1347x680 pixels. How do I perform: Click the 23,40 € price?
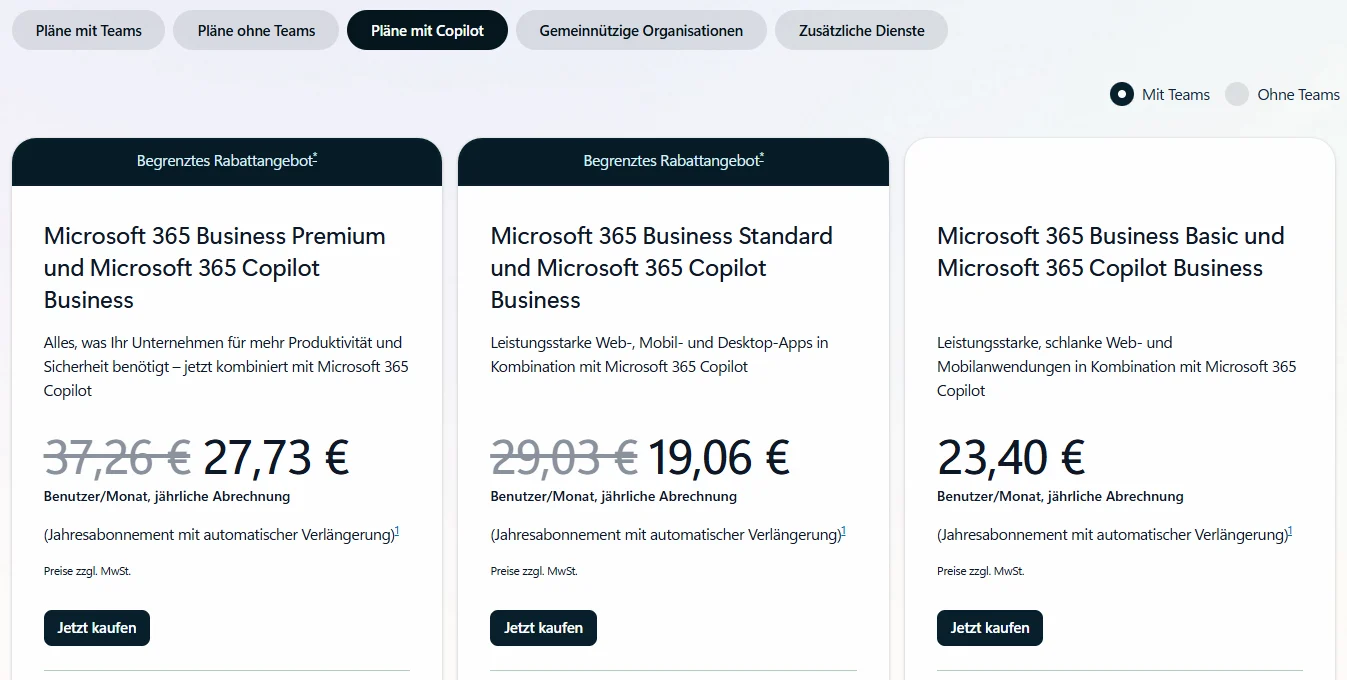pyautogui.click(x=1011, y=457)
